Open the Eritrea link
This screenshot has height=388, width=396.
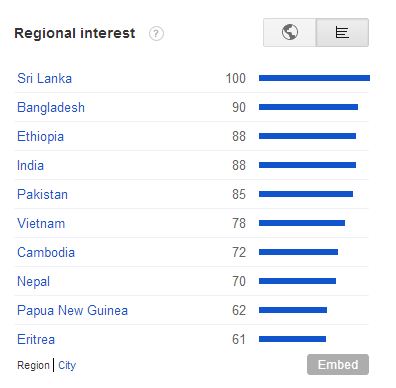click(36, 339)
